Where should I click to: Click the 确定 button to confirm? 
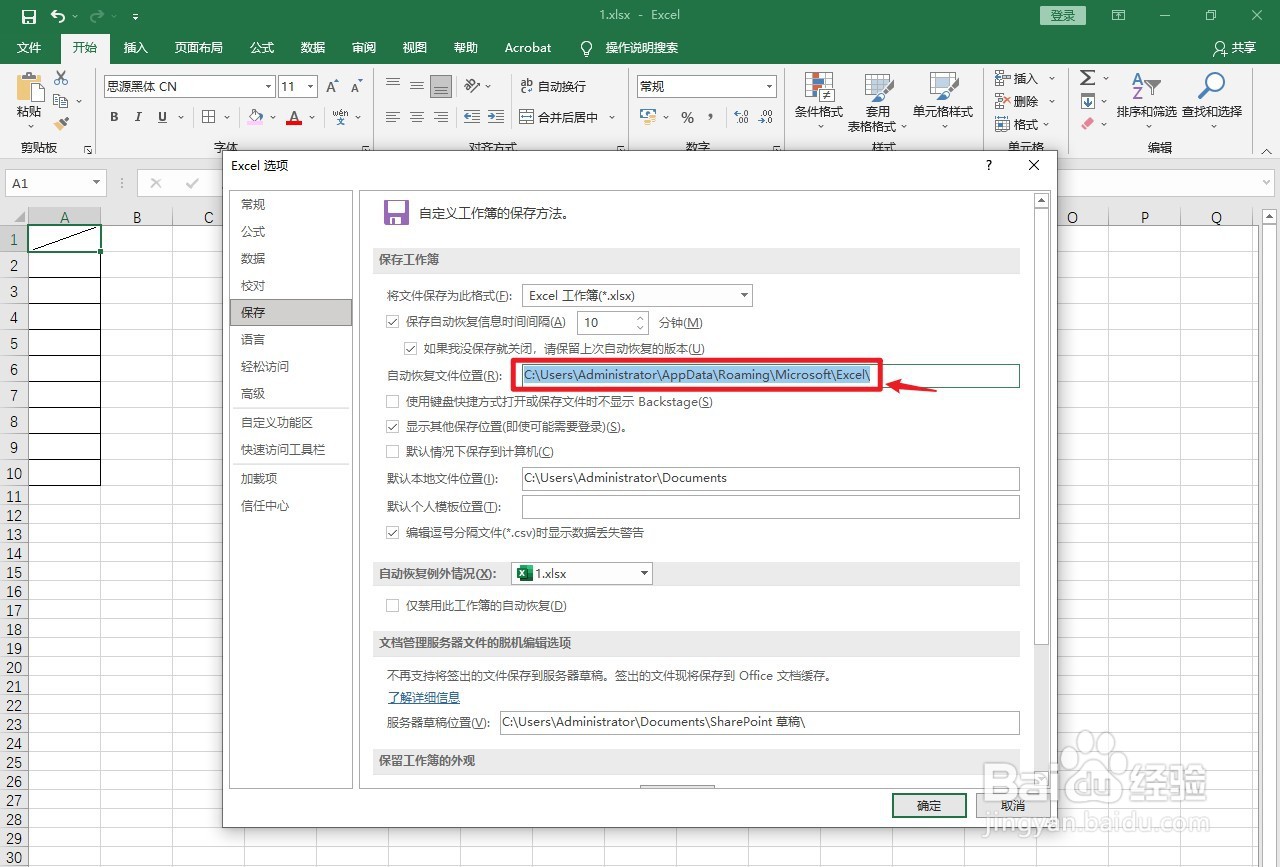click(928, 805)
